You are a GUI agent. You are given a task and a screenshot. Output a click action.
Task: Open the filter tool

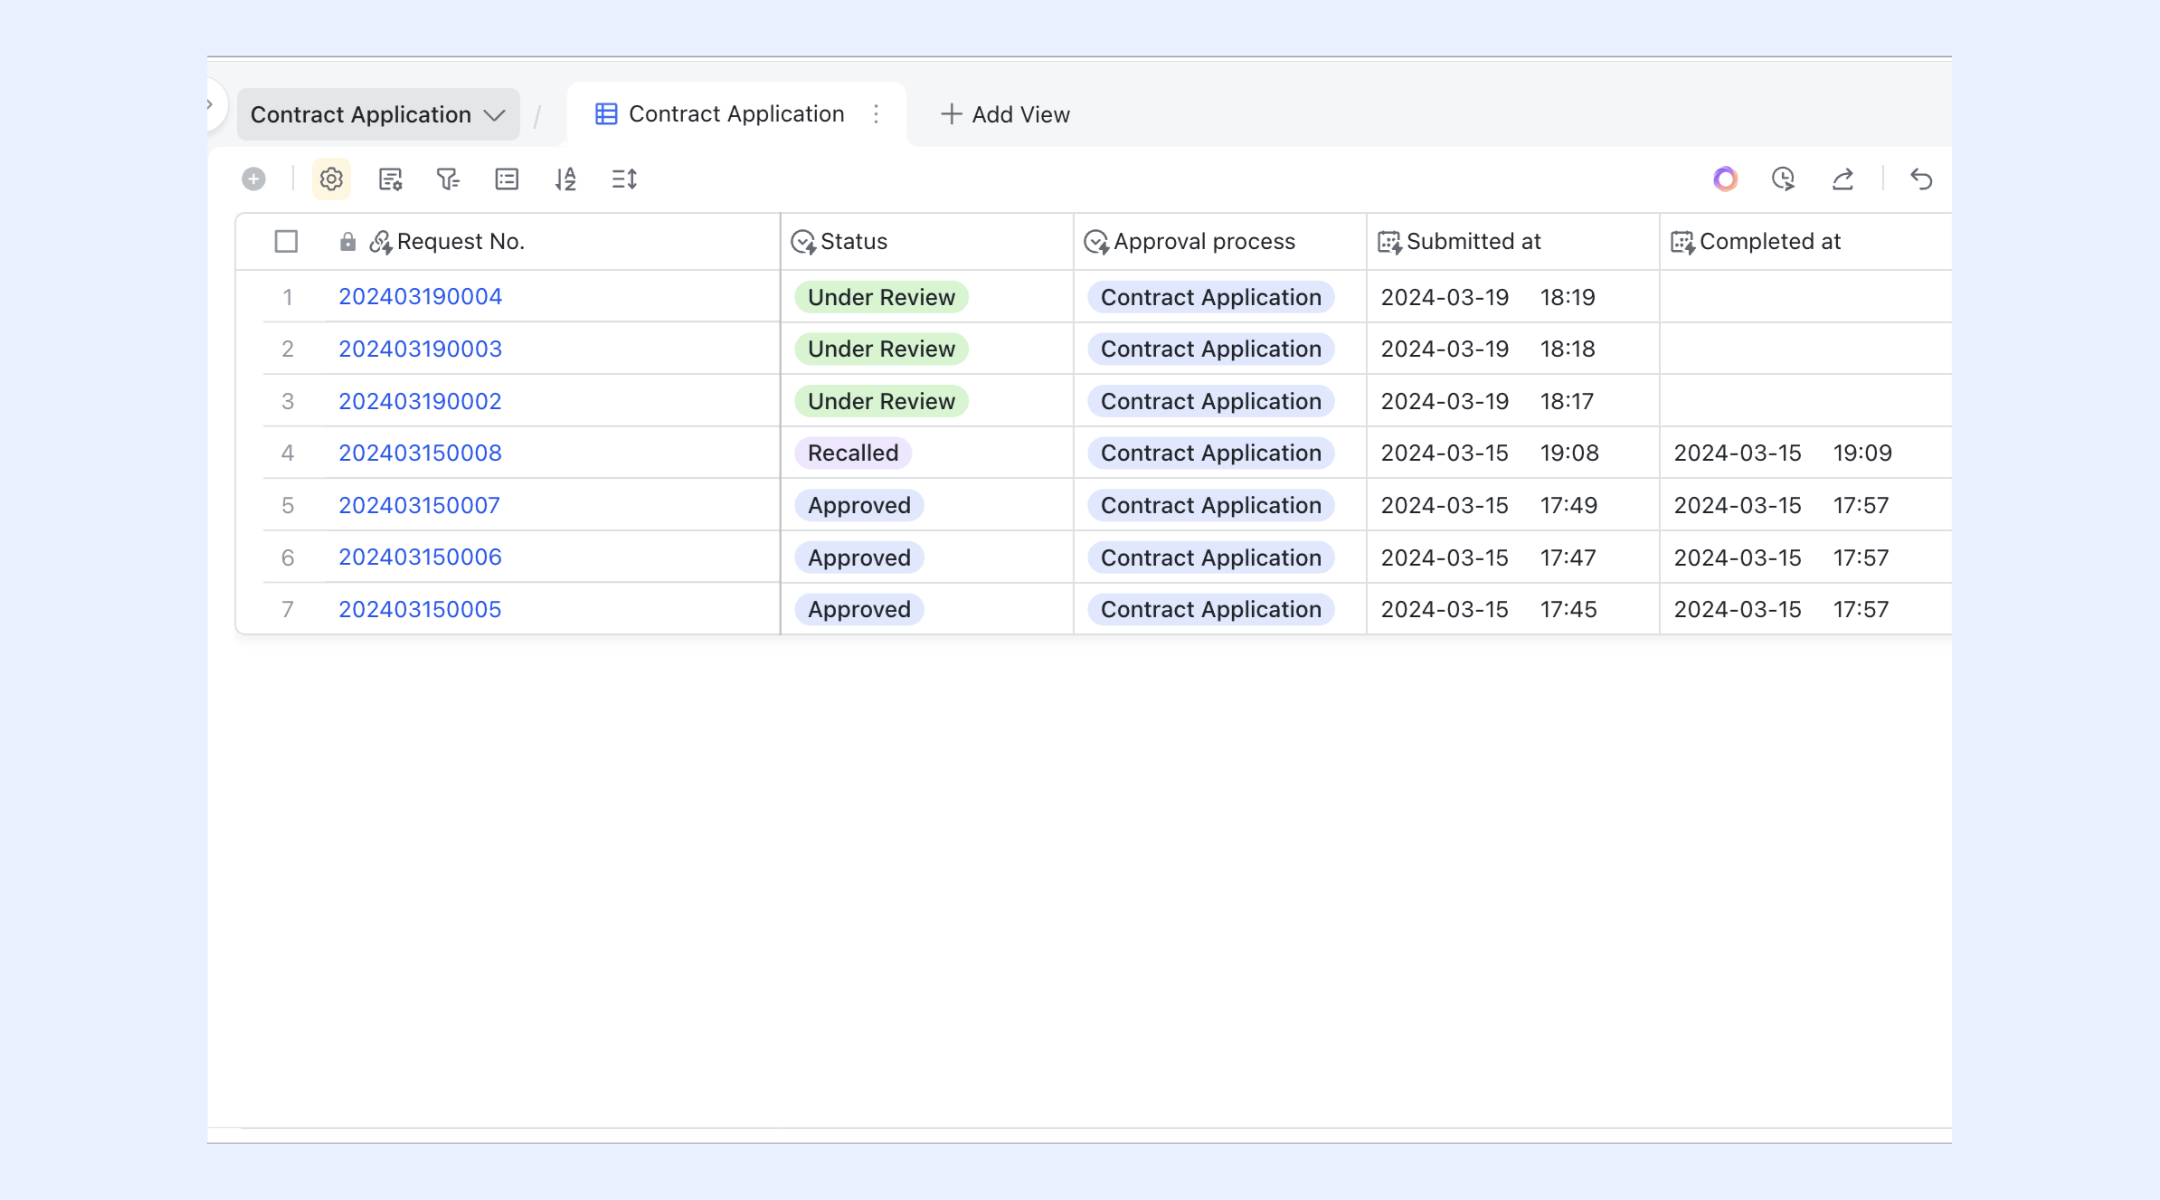[x=448, y=179]
